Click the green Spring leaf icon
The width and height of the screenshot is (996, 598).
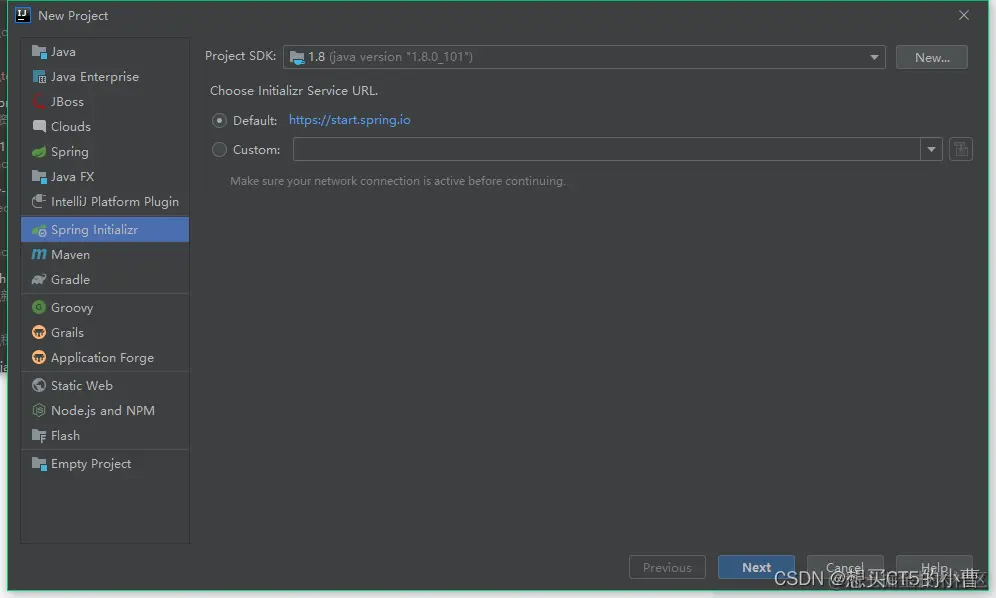39,152
